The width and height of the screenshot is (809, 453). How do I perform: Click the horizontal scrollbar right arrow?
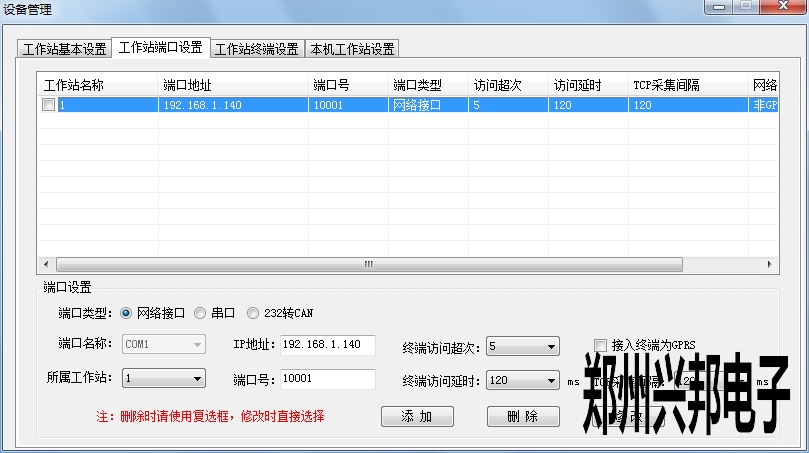pyautogui.click(x=769, y=264)
